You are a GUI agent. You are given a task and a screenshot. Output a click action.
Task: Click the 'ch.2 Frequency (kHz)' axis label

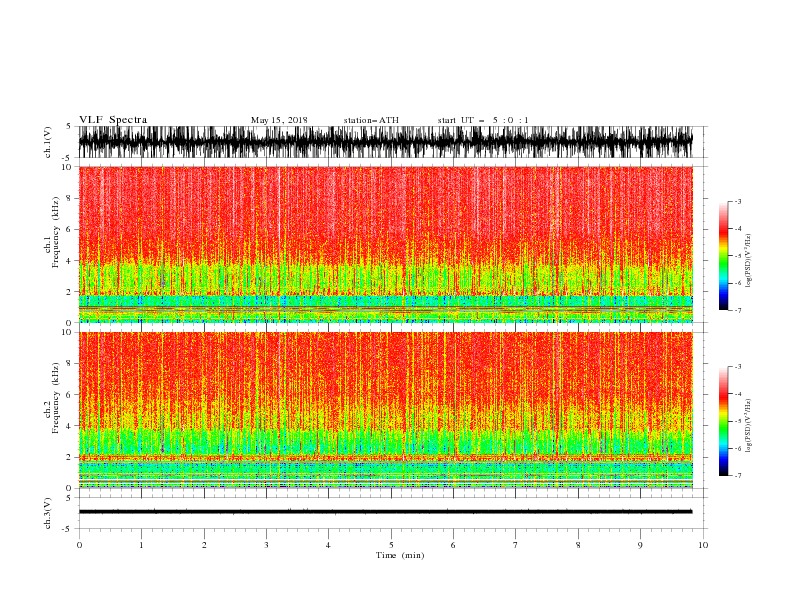52,398
